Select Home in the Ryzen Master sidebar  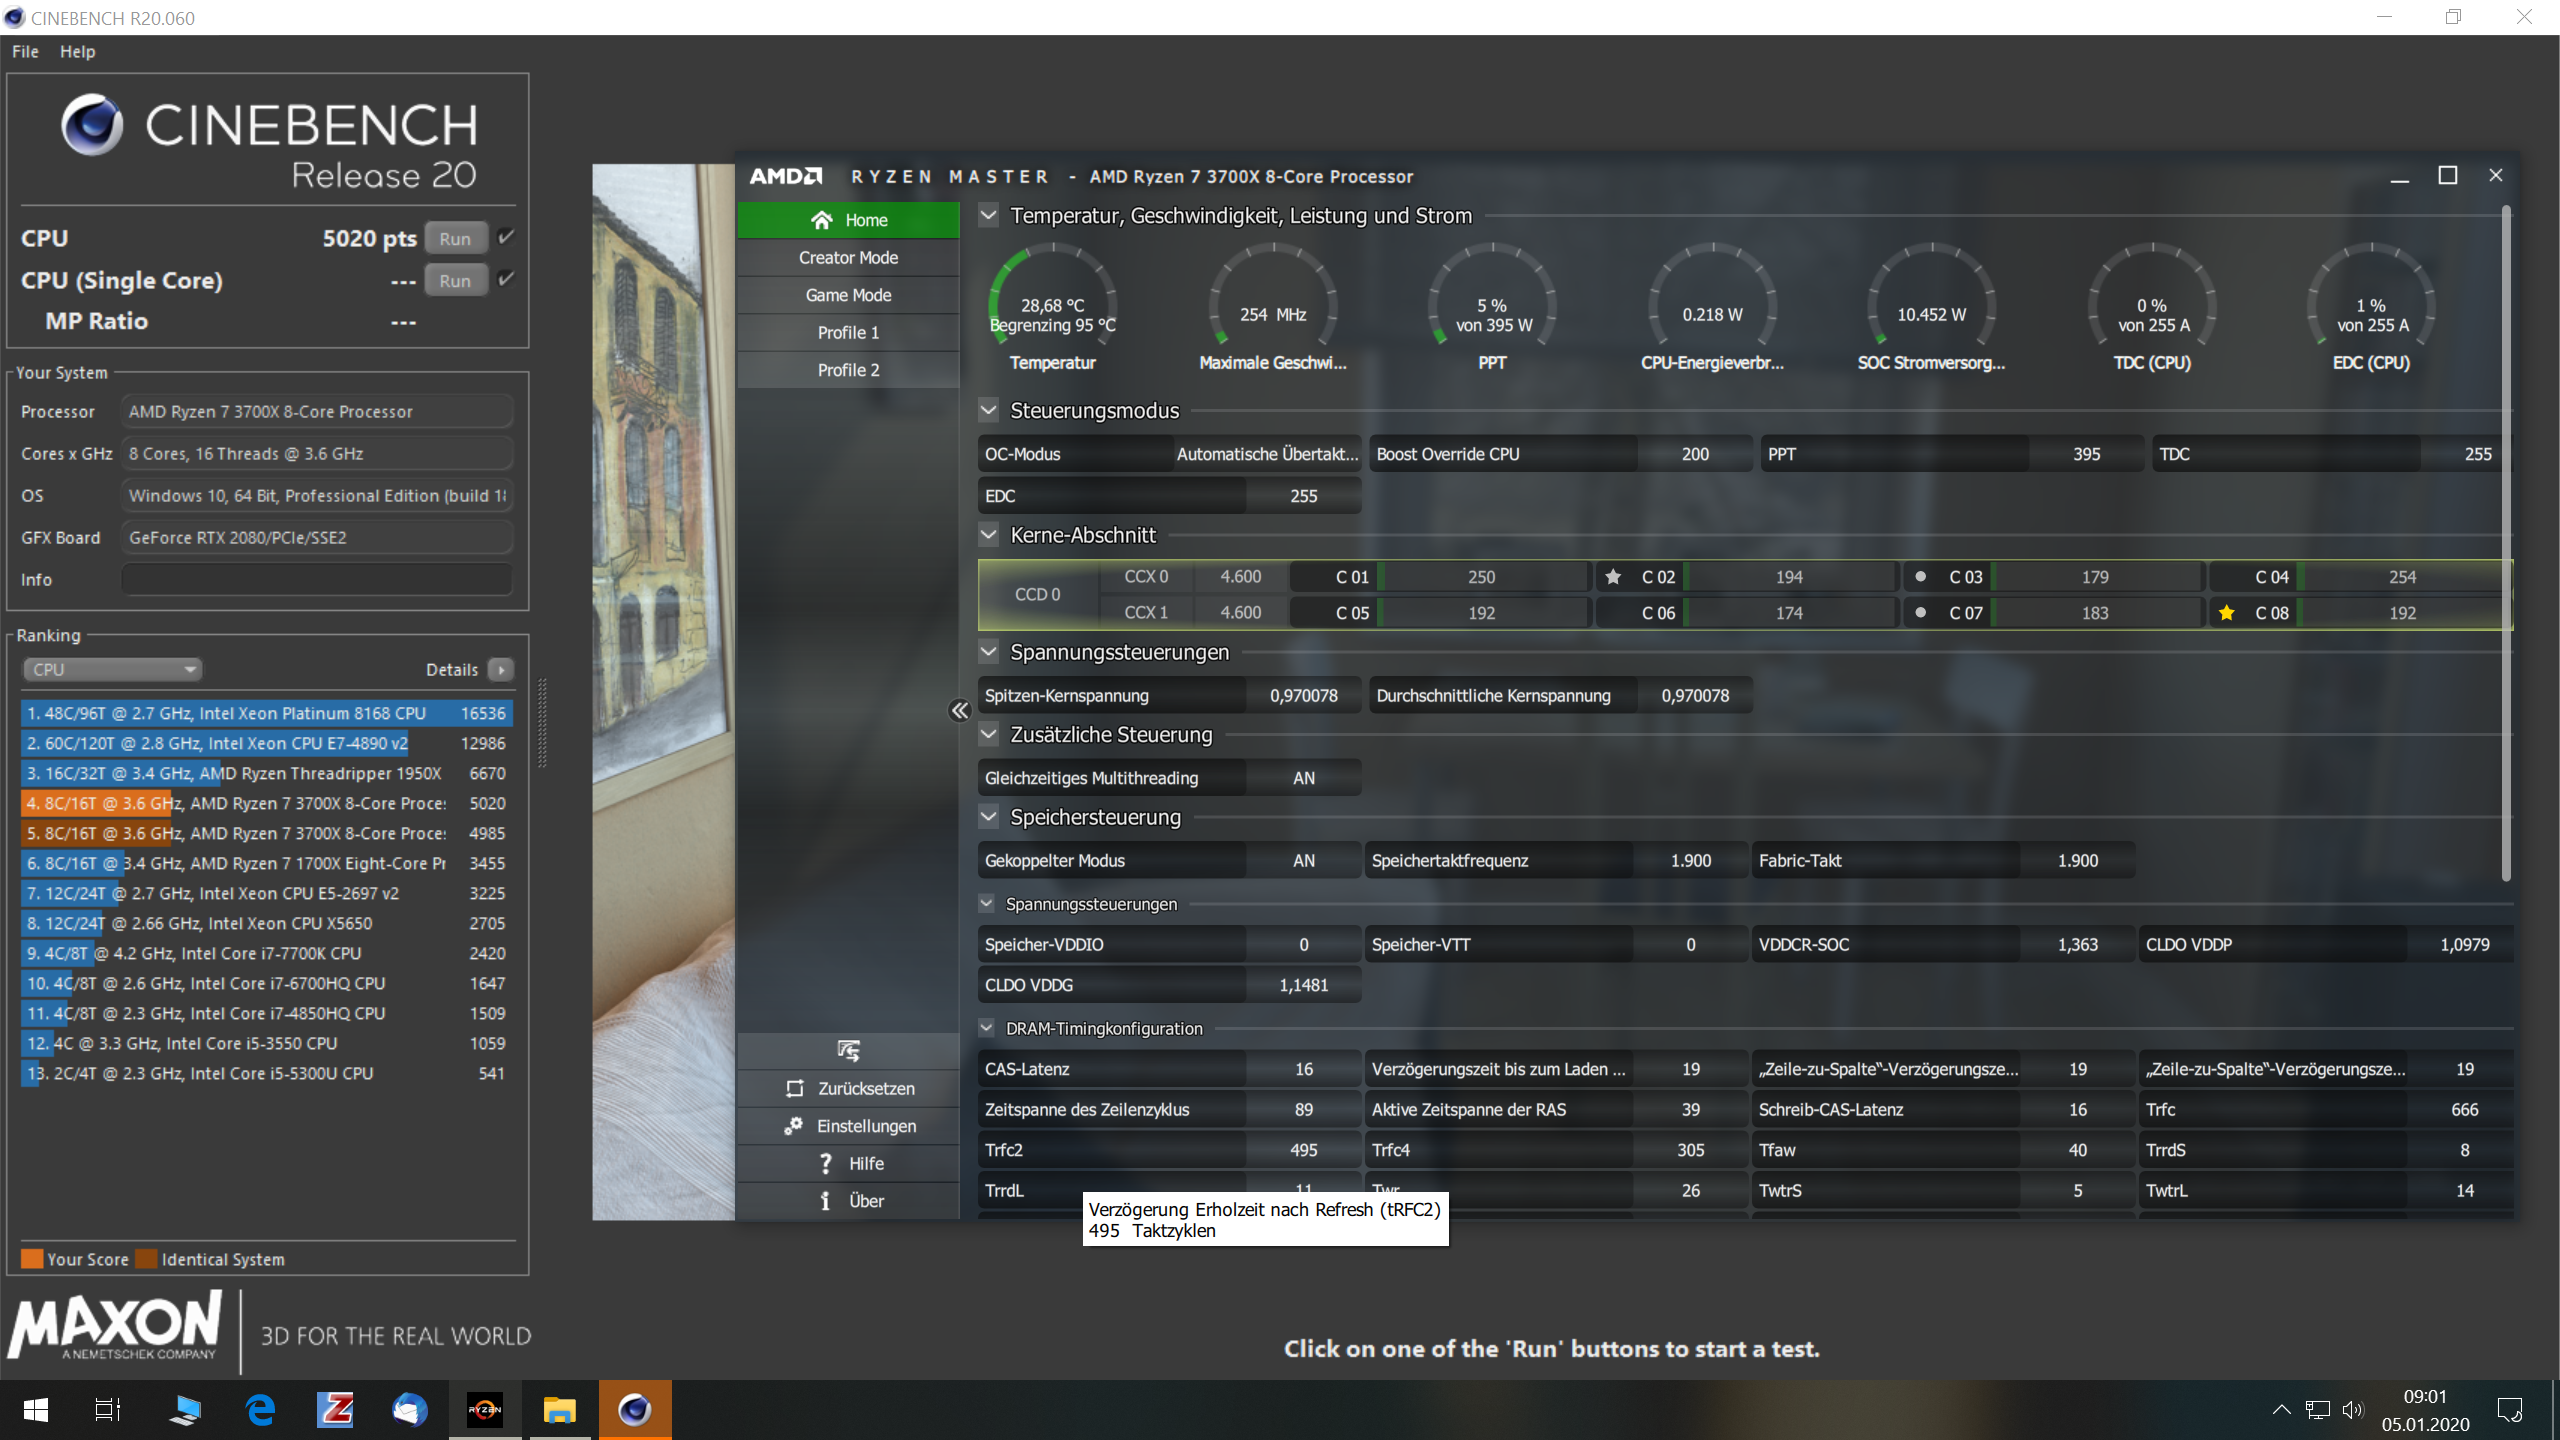tap(848, 219)
